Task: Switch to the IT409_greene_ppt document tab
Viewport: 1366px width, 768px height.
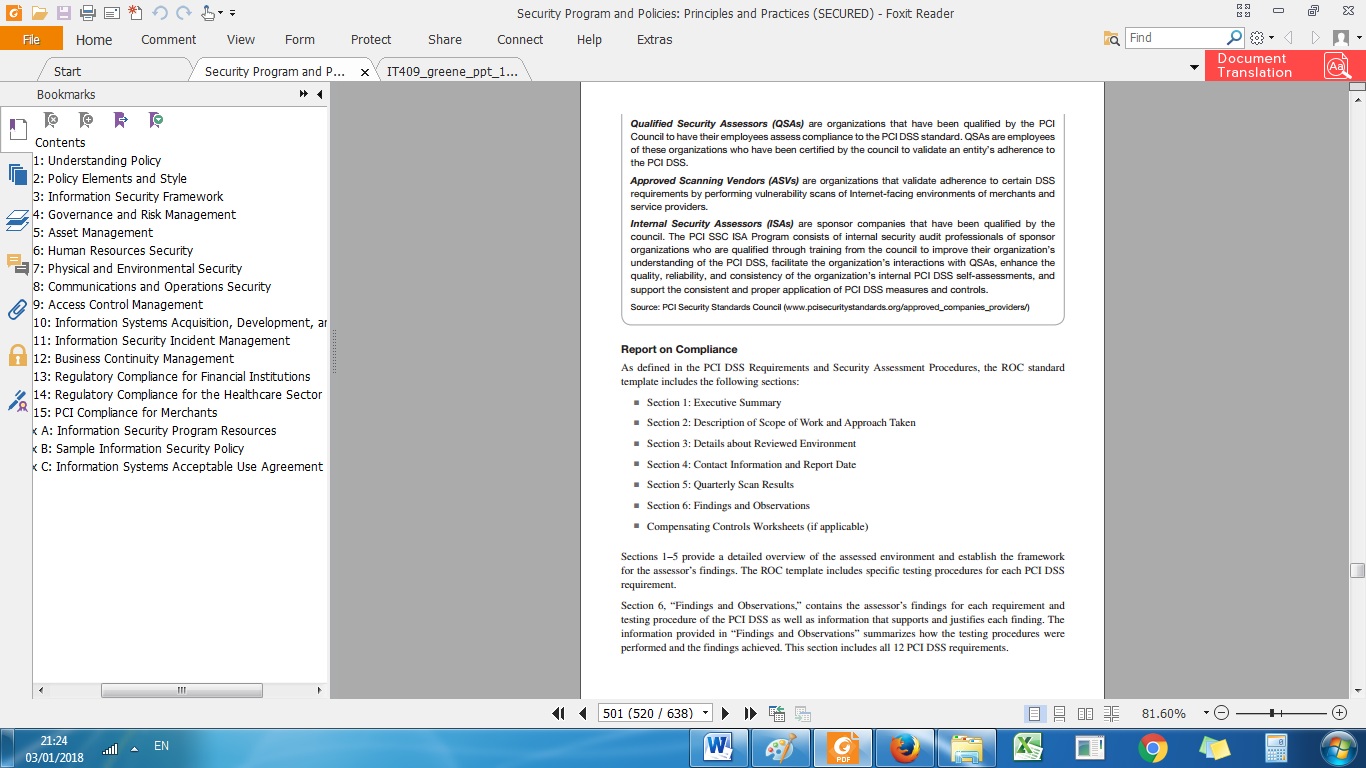Action: pyautogui.click(x=452, y=71)
